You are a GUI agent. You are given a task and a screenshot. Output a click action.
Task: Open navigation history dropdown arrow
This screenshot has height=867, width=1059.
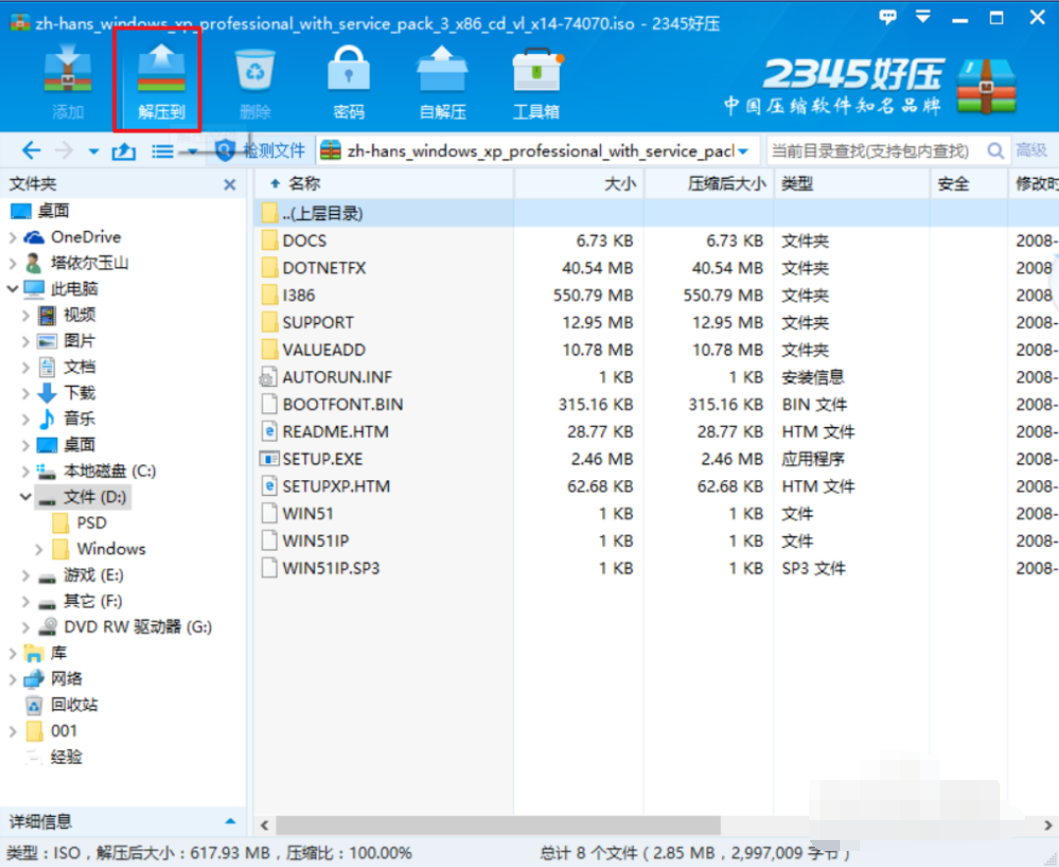pyautogui.click(x=94, y=151)
